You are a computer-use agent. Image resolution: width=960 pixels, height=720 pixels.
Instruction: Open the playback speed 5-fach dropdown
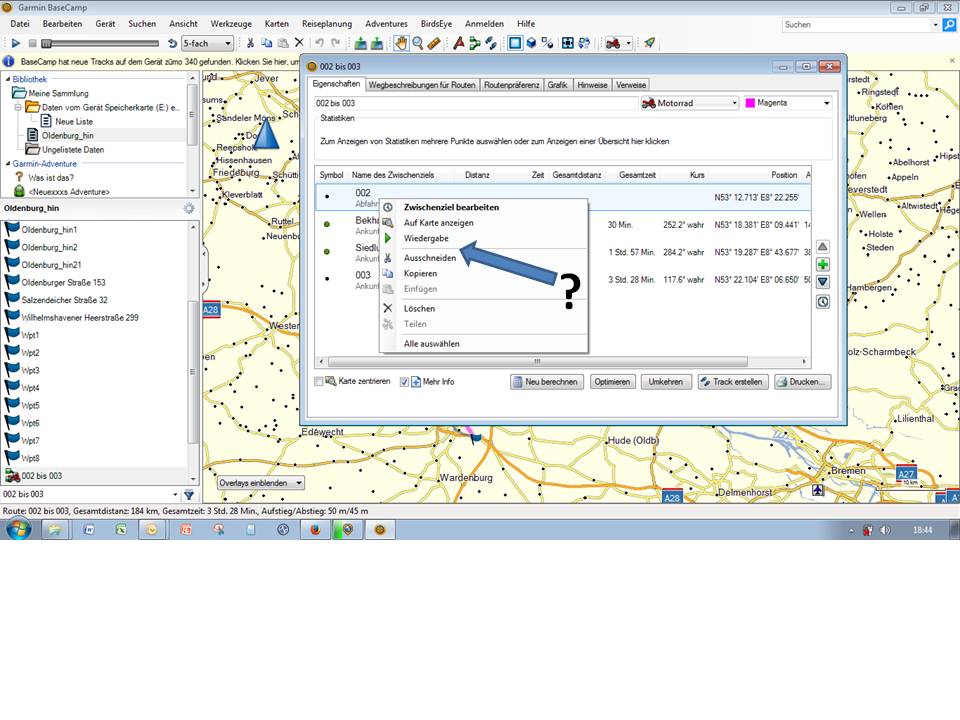coord(207,43)
